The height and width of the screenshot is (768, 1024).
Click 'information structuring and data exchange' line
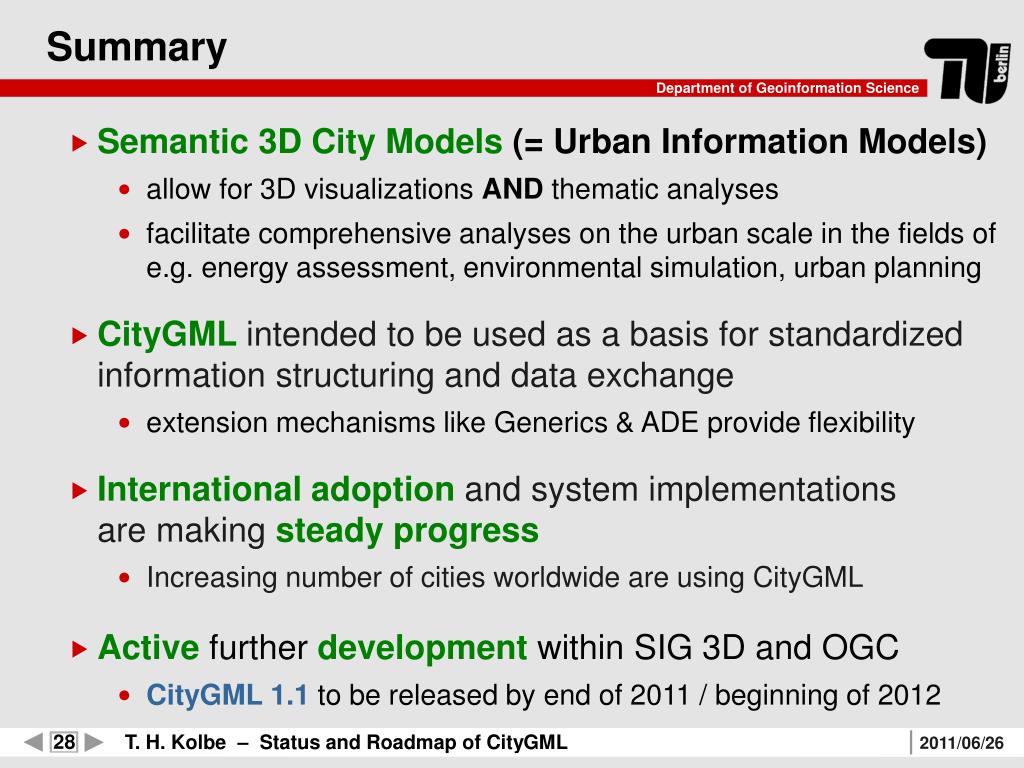[415, 376]
